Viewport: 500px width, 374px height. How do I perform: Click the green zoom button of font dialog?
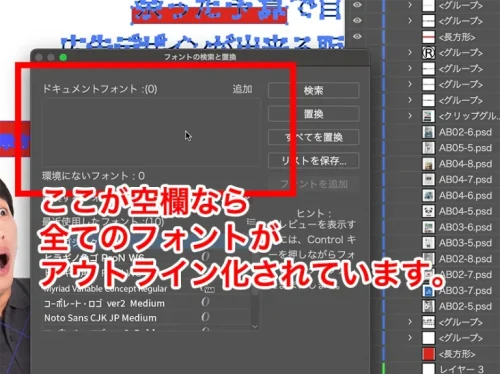tap(63, 57)
